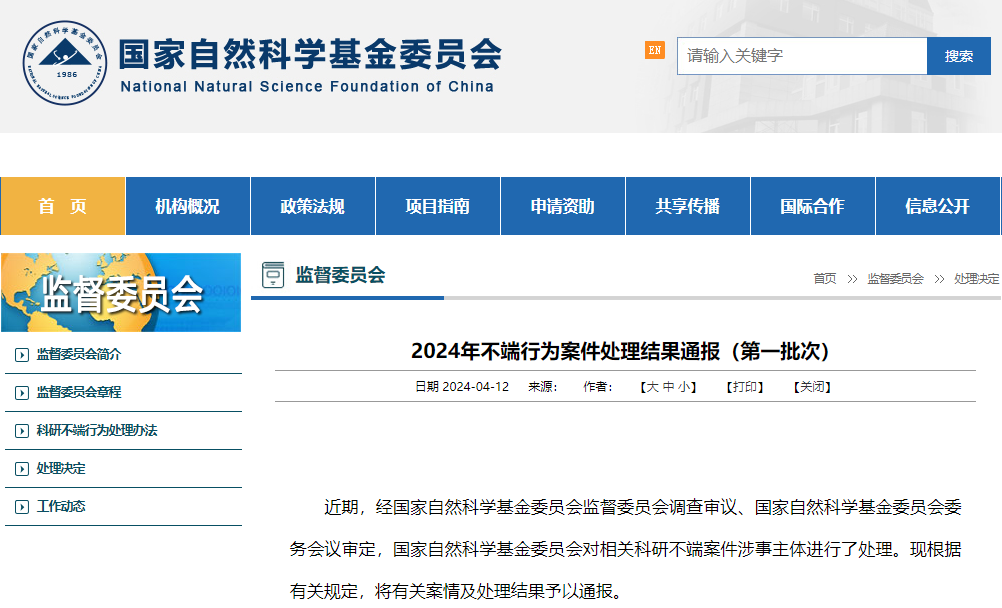Focus the keyword search input field
The height and width of the screenshot is (608, 1002).
802,56
